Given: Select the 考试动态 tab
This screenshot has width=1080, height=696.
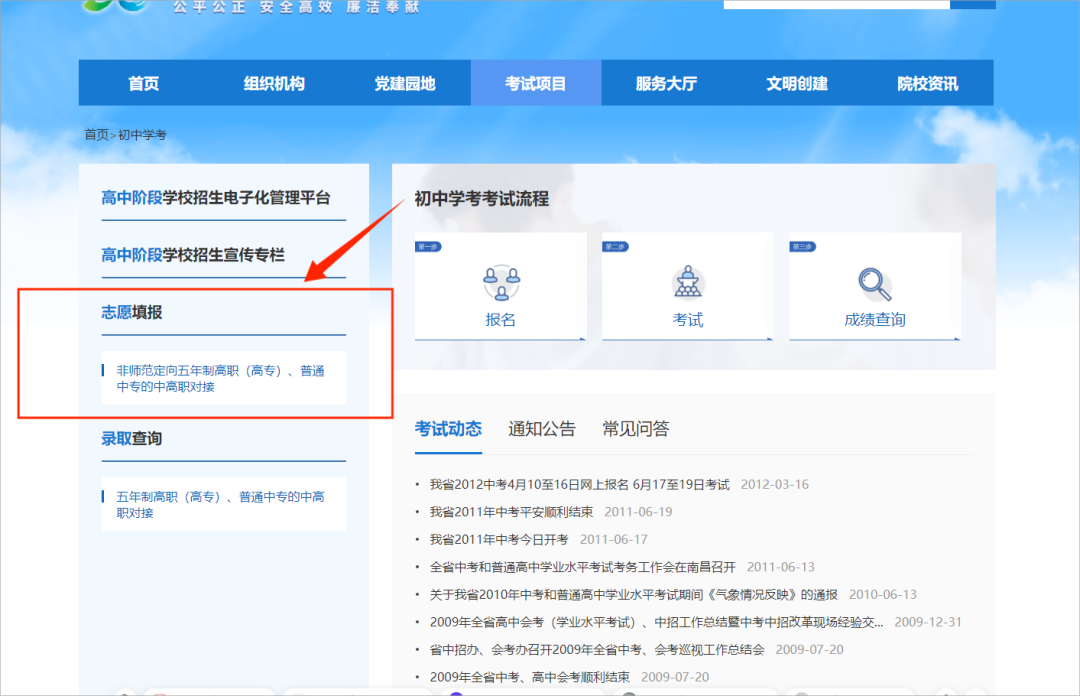Looking at the screenshot, I should [448, 428].
